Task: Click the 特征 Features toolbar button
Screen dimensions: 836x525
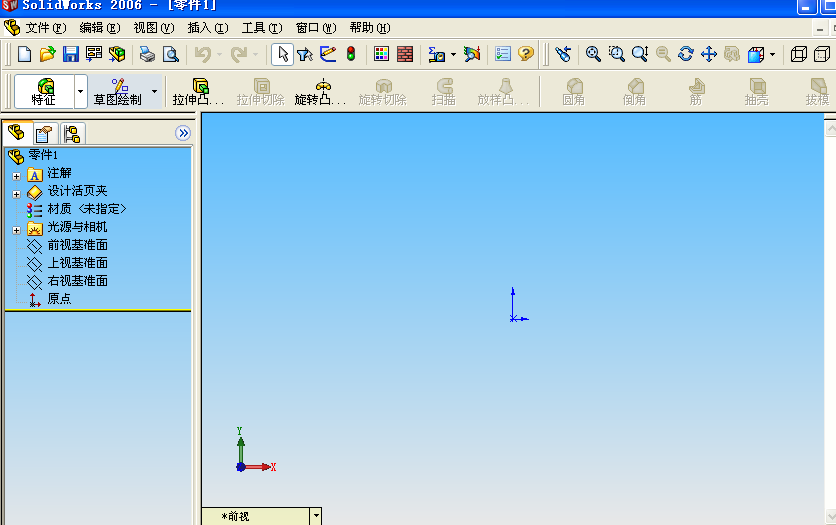Action: click(44, 92)
